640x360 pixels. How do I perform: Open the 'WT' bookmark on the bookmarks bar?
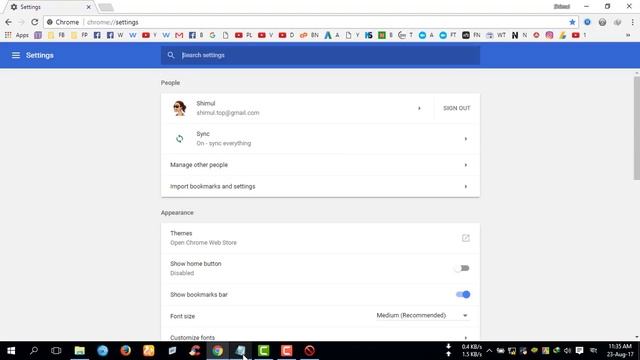point(496,35)
